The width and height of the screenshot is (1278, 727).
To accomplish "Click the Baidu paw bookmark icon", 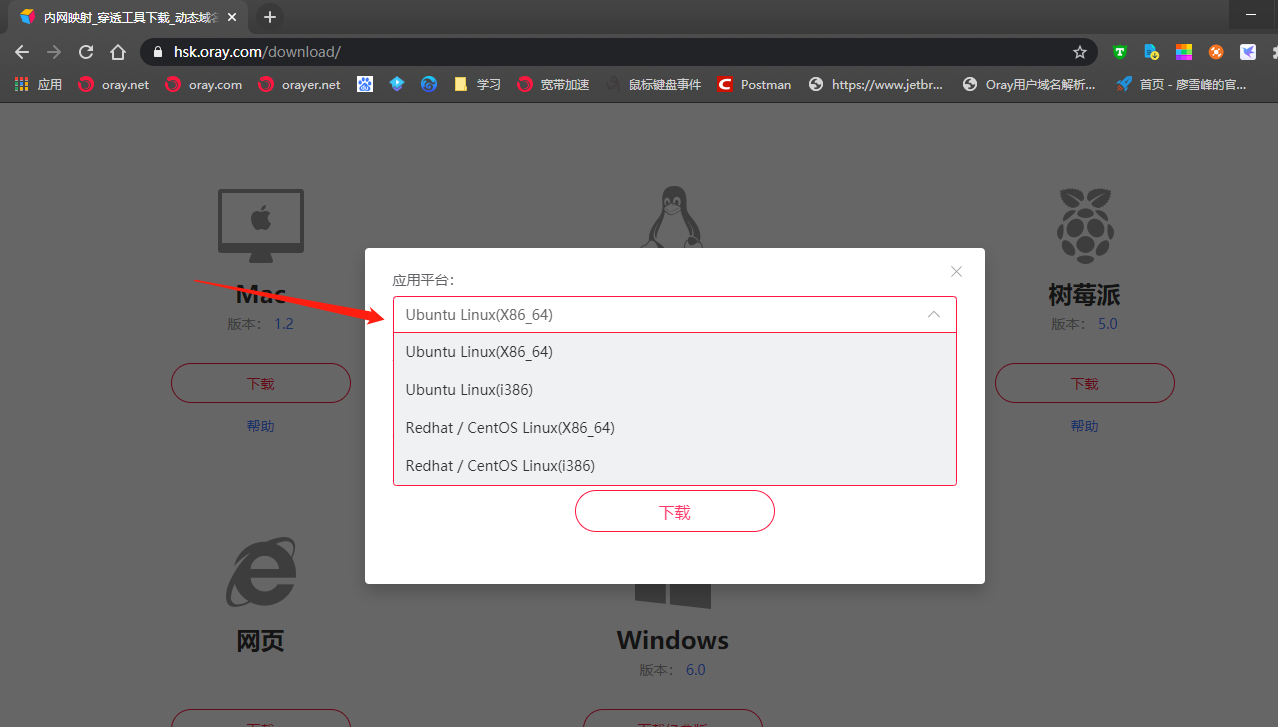I will 365,85.
